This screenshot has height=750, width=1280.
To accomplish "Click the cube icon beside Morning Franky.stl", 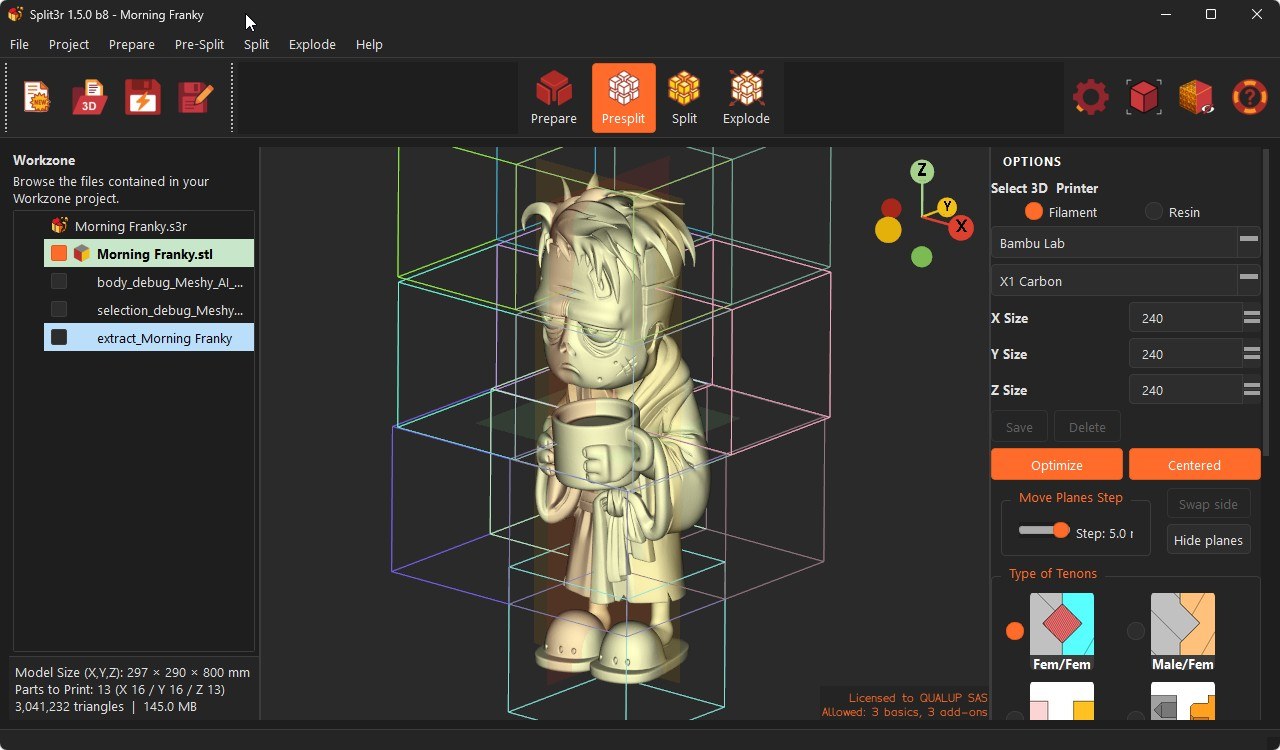I will click(x=82, y=254).
